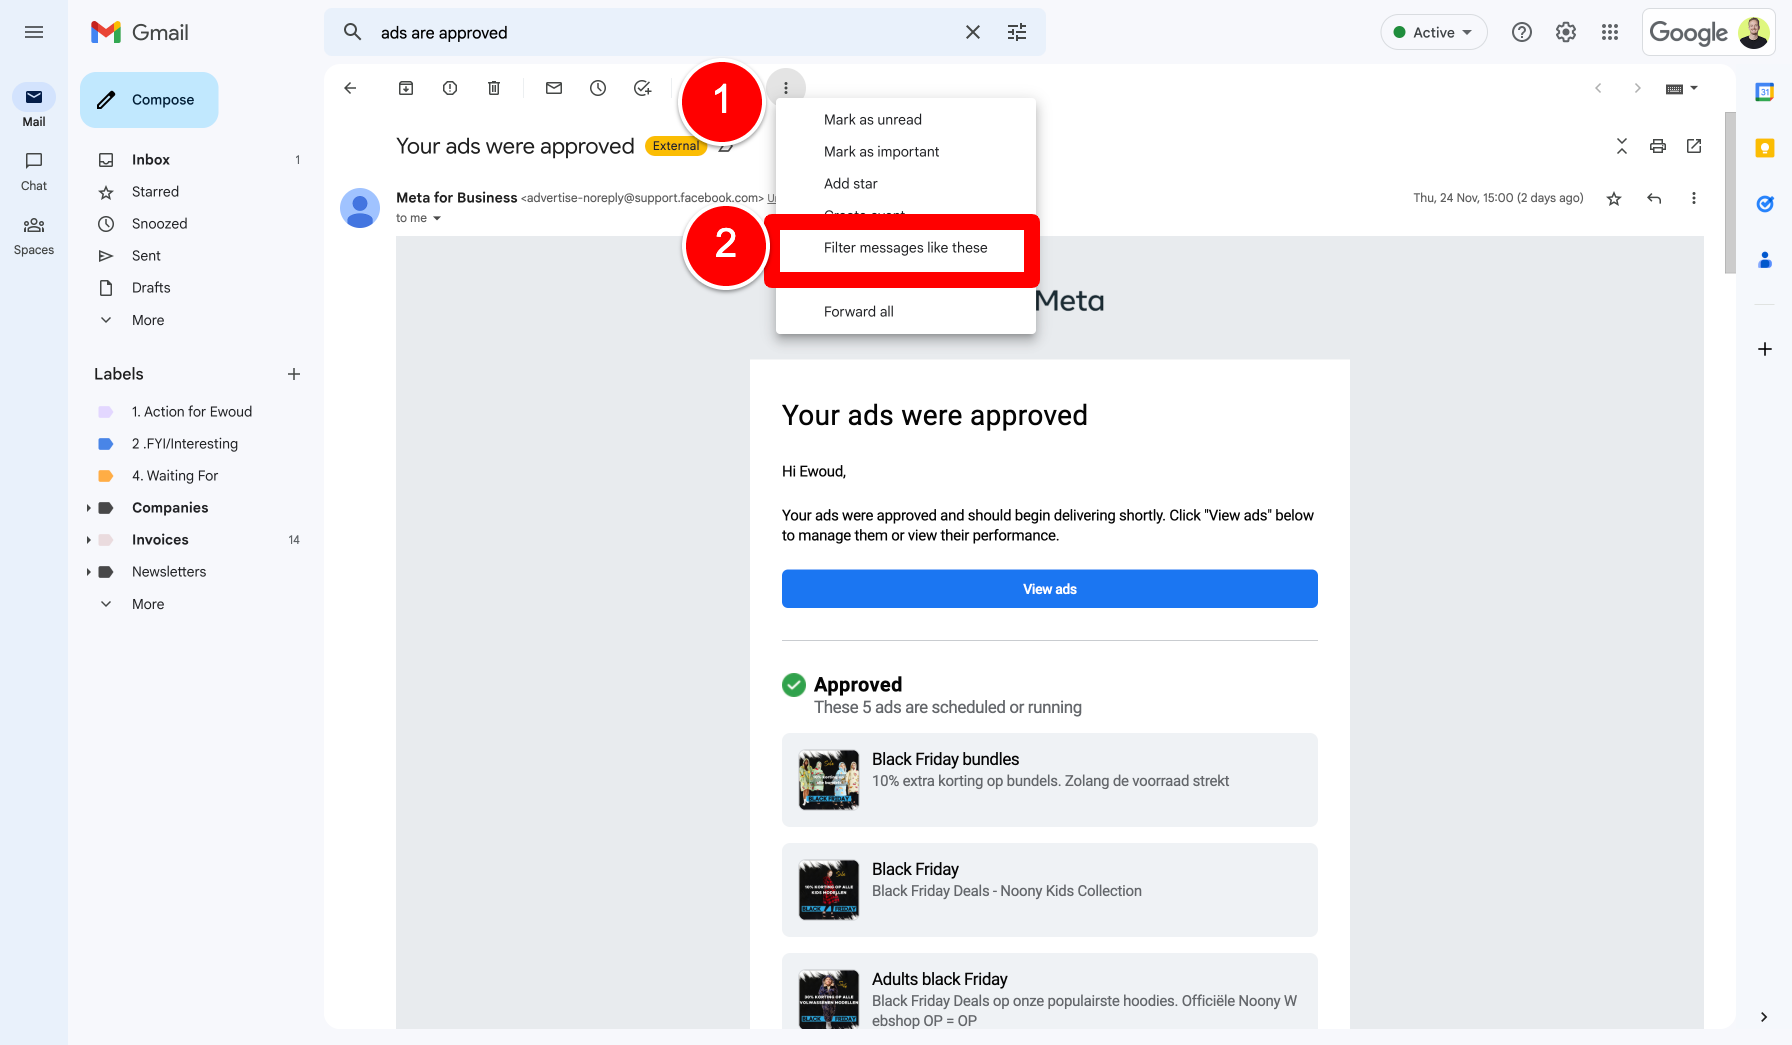Open Contacts side panel

click(x=1765, y=260)
